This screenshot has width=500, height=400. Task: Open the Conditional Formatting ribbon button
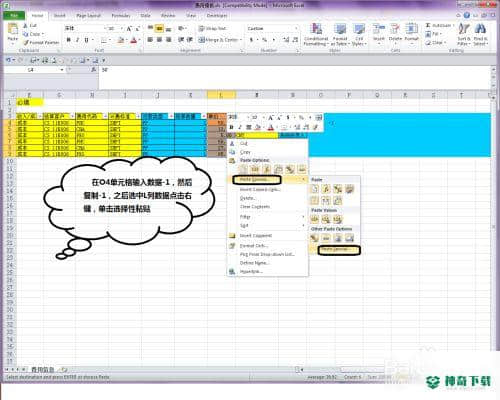tap(316, 34)
